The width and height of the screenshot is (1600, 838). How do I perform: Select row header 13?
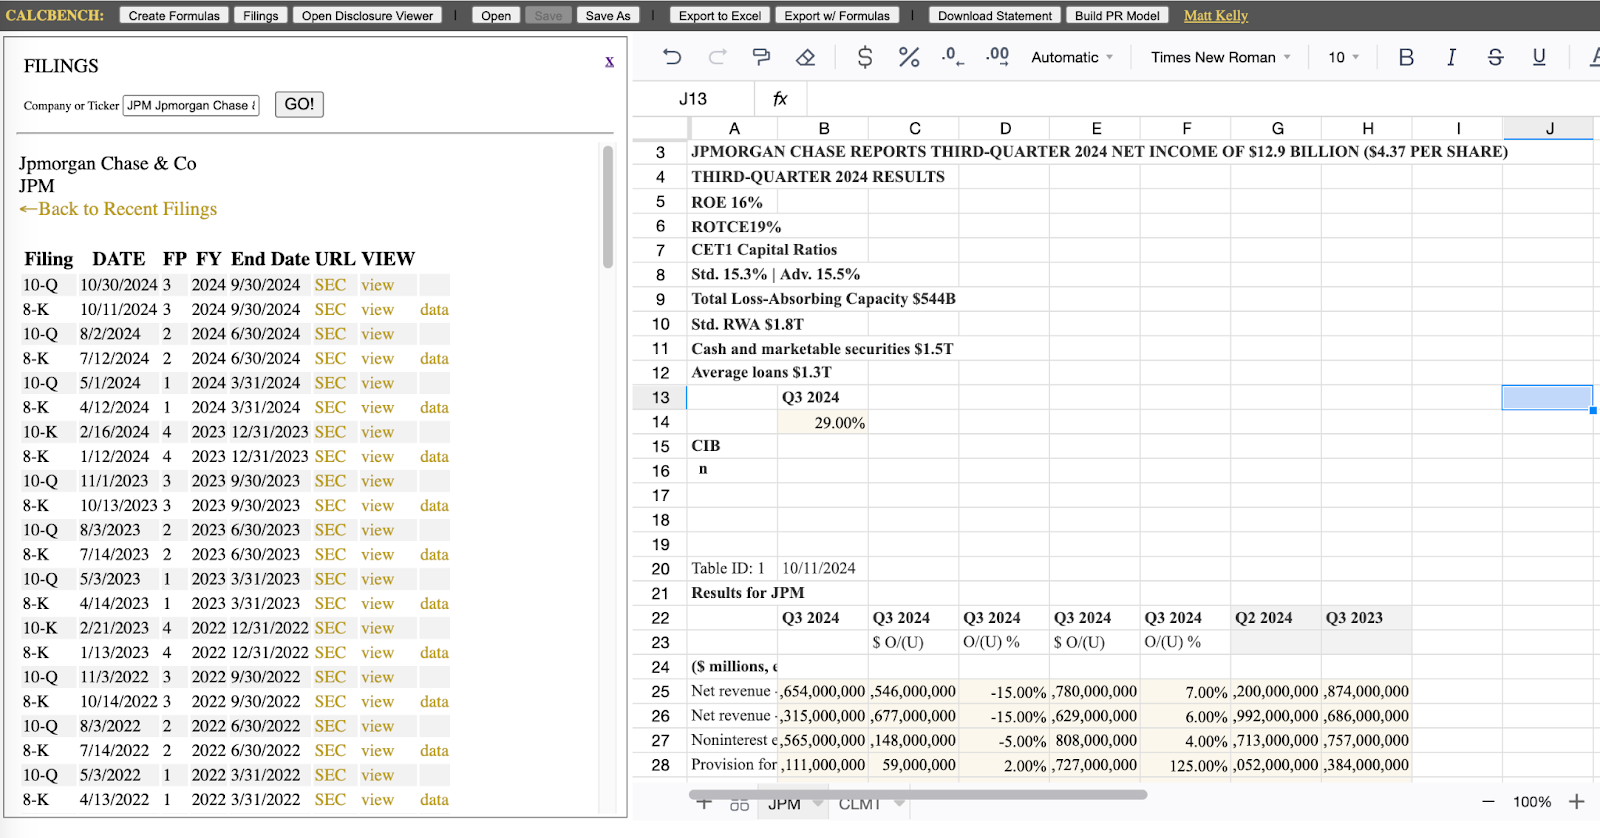point(660,397)
